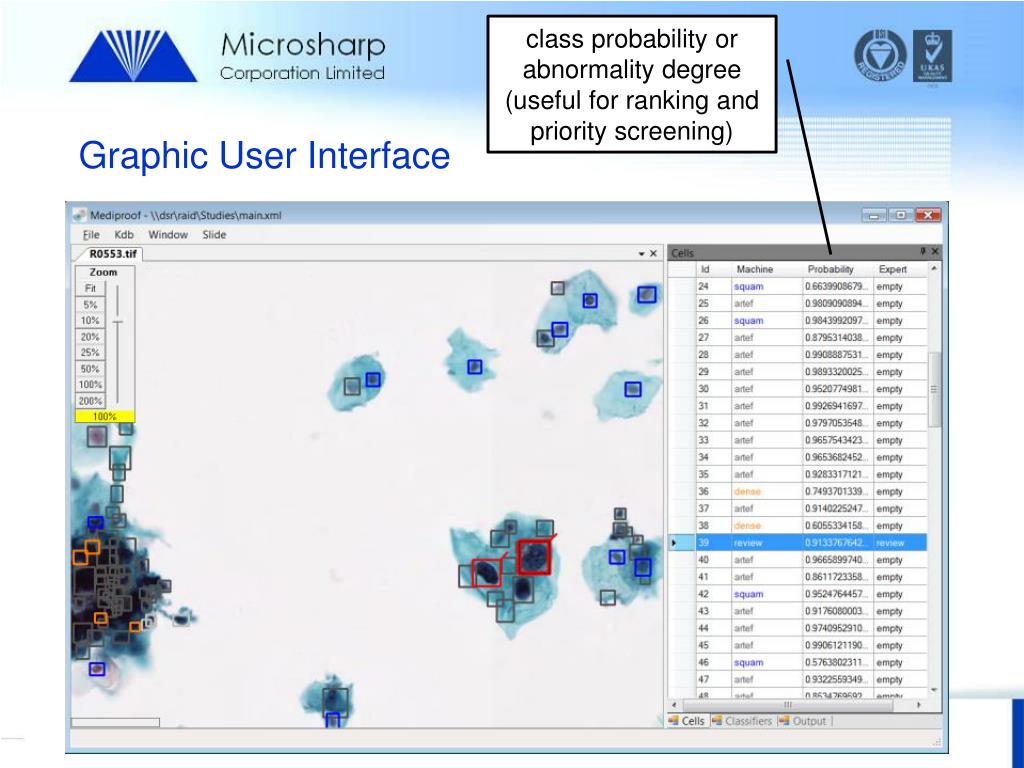Pin the Cells panel with the pushpin icon
This screenshot has width=1024, height=768.
[923, 251]
